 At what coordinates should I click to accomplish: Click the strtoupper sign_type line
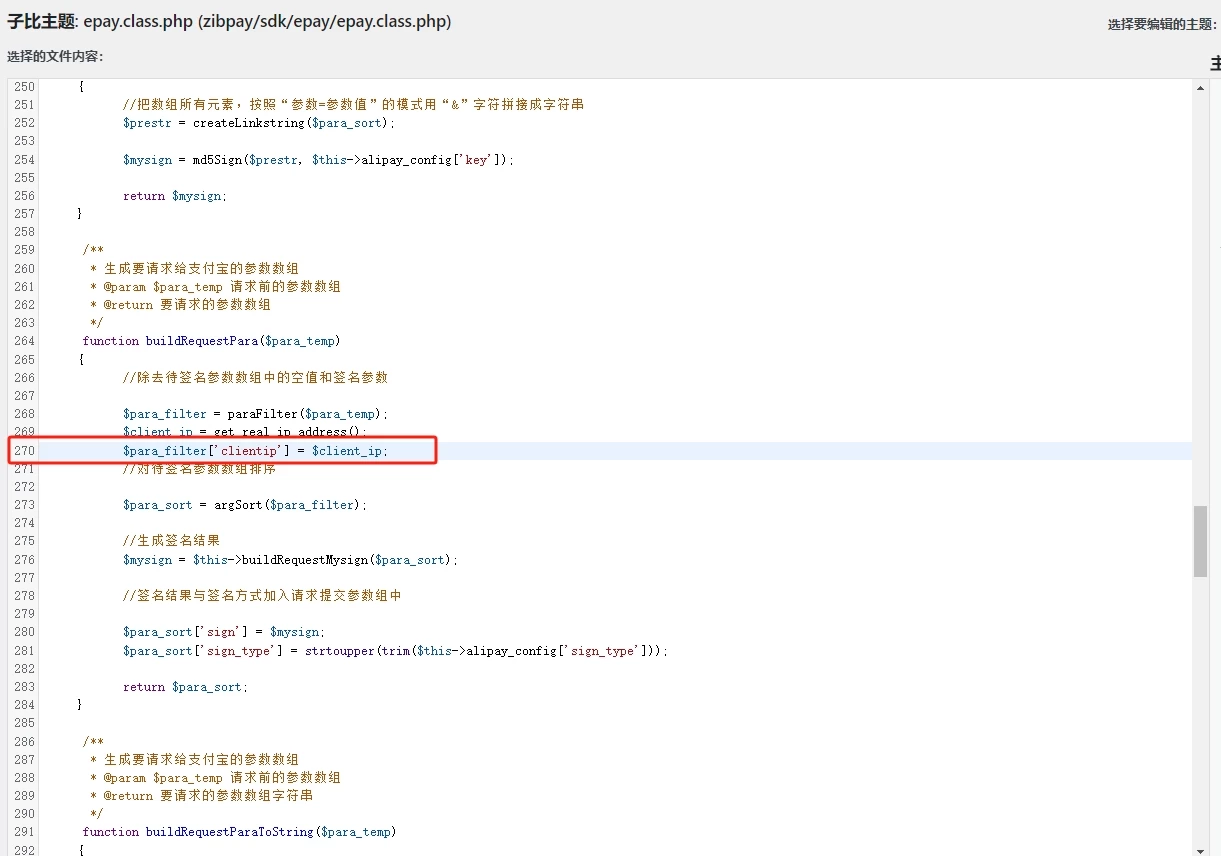click(394, 651)
